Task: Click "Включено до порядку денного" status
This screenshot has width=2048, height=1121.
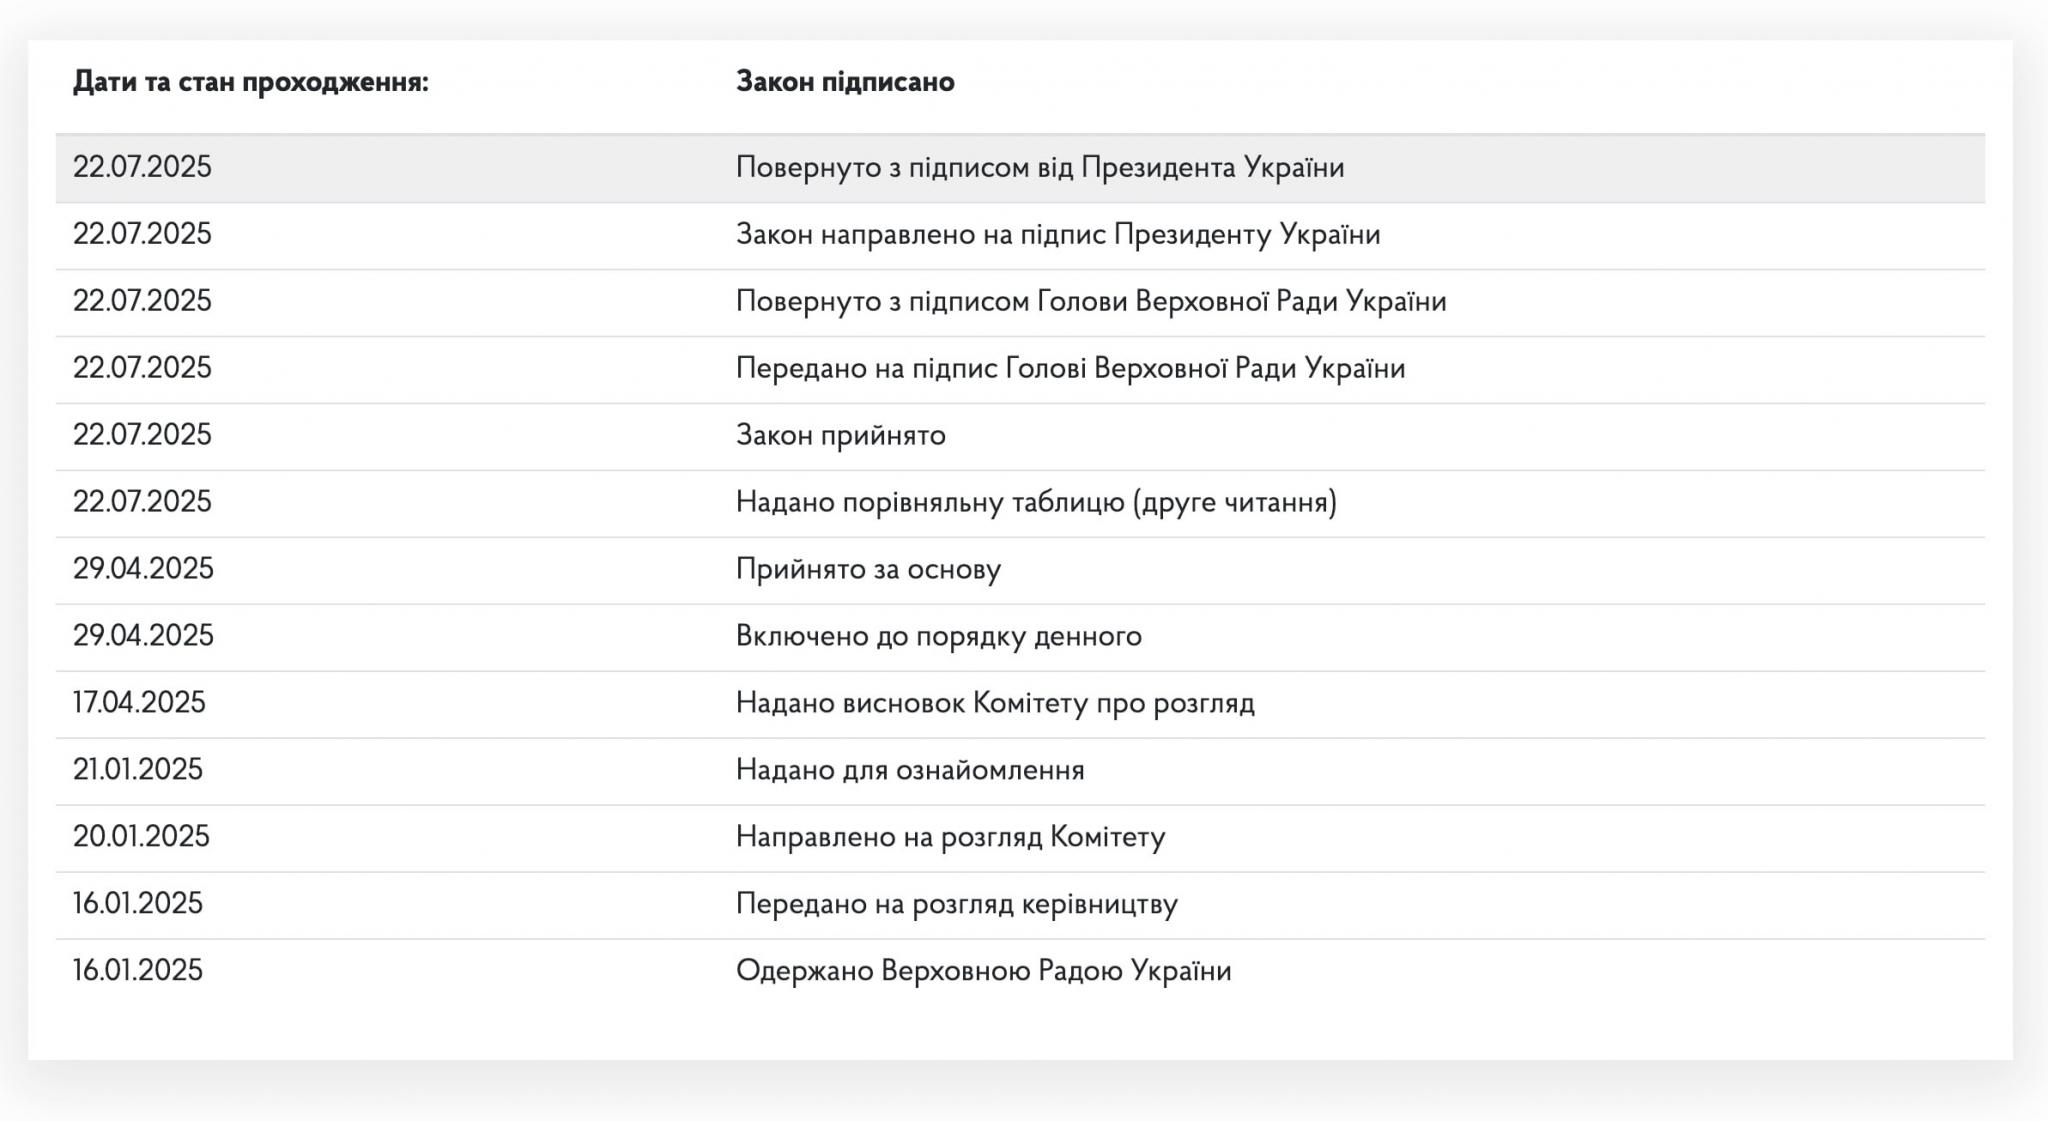Action: (938, 636)
